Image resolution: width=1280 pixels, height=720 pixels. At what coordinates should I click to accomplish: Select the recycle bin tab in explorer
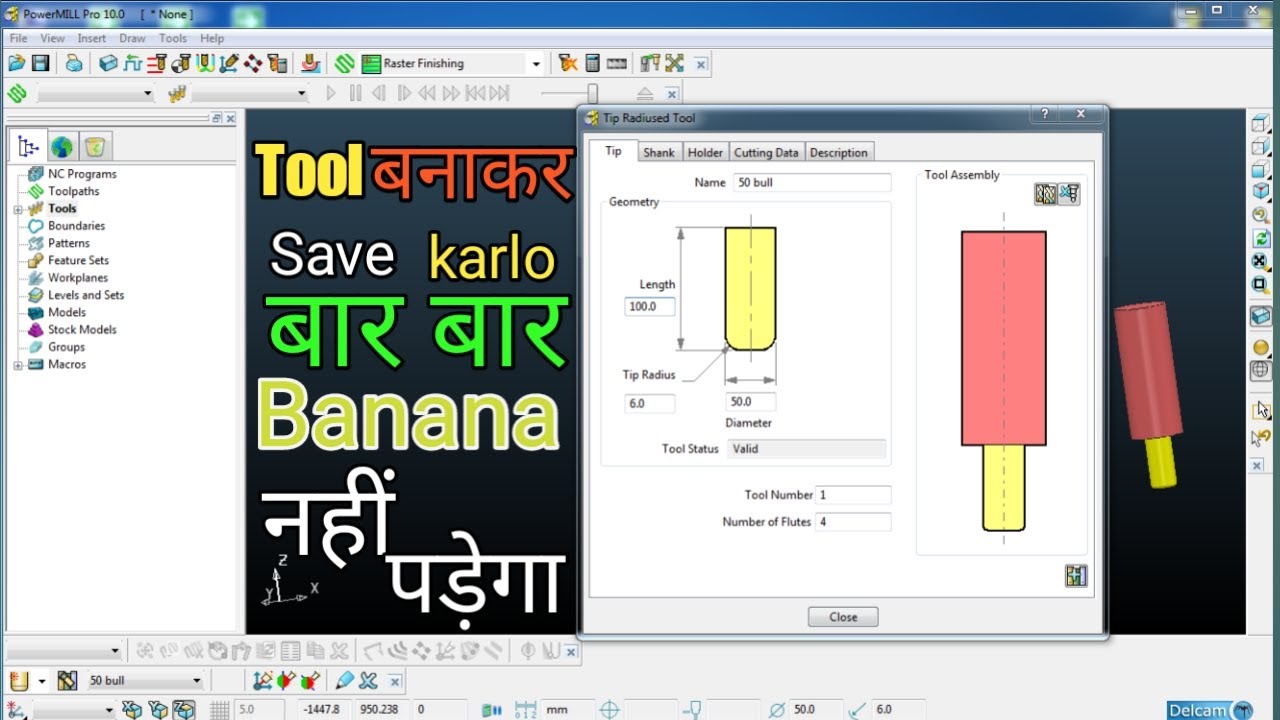coord(95,147)
